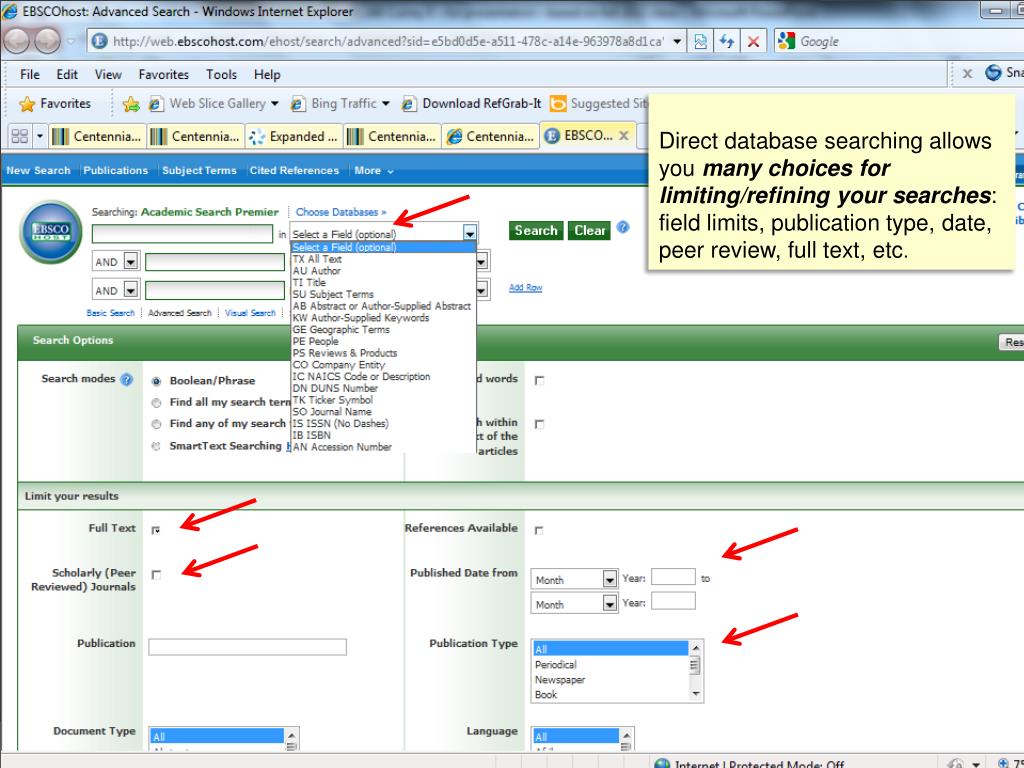Click the Add Row link
The width and height of the screenshot is (1024, 768).
tap(525, 287)
